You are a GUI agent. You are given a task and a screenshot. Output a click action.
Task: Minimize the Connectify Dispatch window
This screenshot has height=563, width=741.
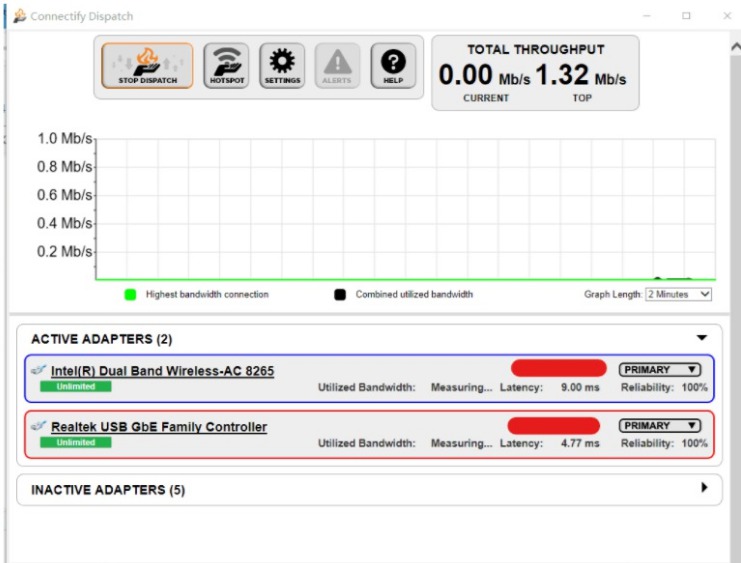pyautogui.click(x=647, y=16)
